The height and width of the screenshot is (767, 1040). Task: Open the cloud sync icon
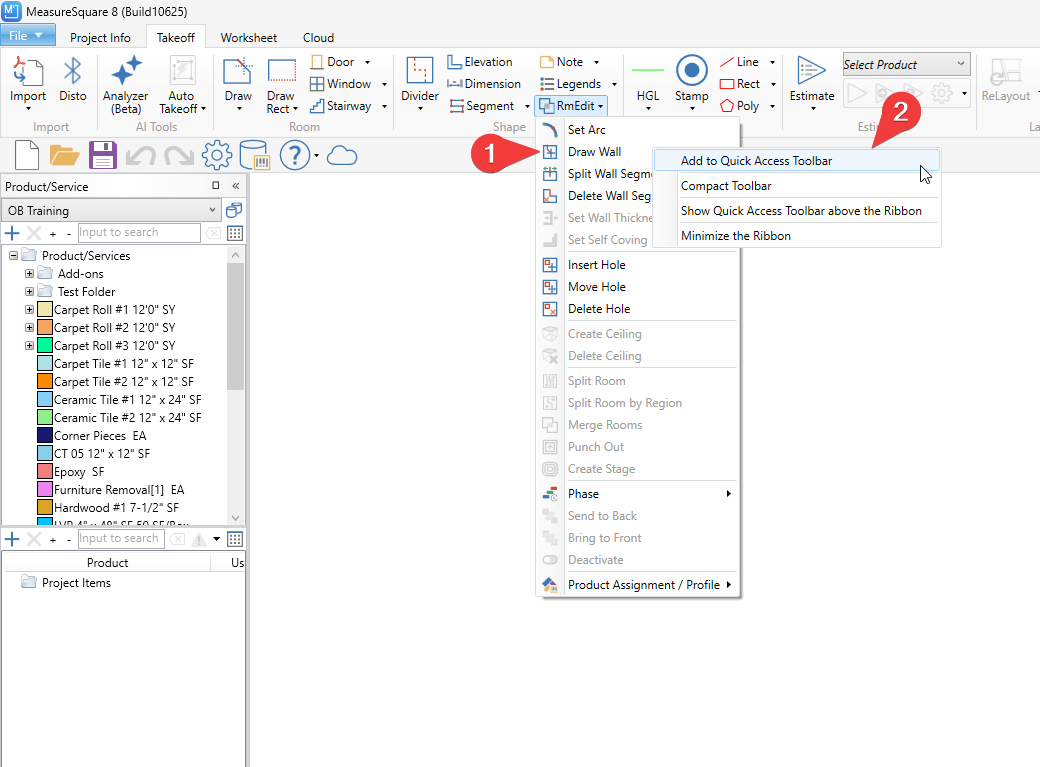tap(342, 156)
